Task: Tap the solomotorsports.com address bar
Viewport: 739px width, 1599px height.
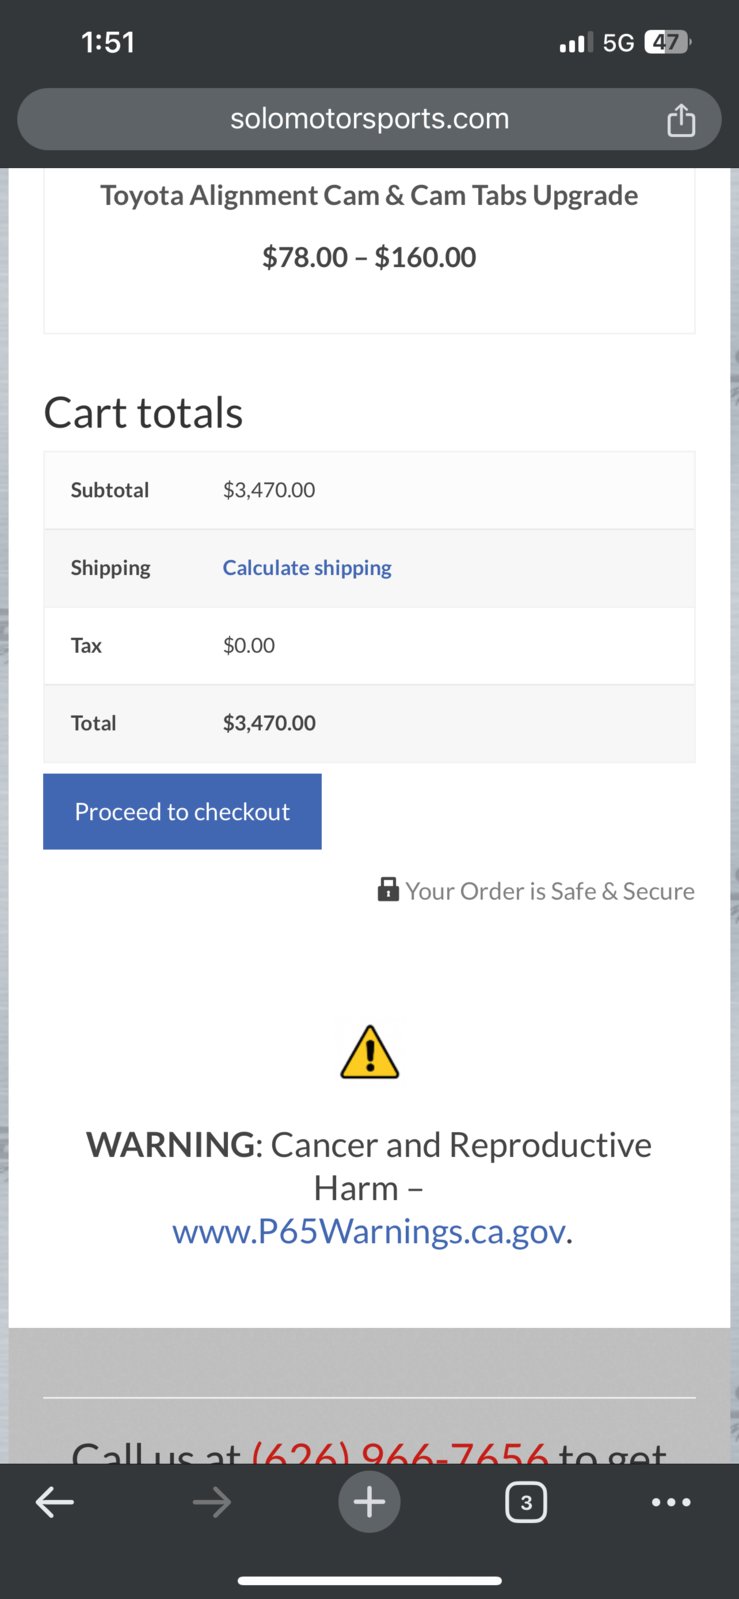Action: (x=369, y=119)
